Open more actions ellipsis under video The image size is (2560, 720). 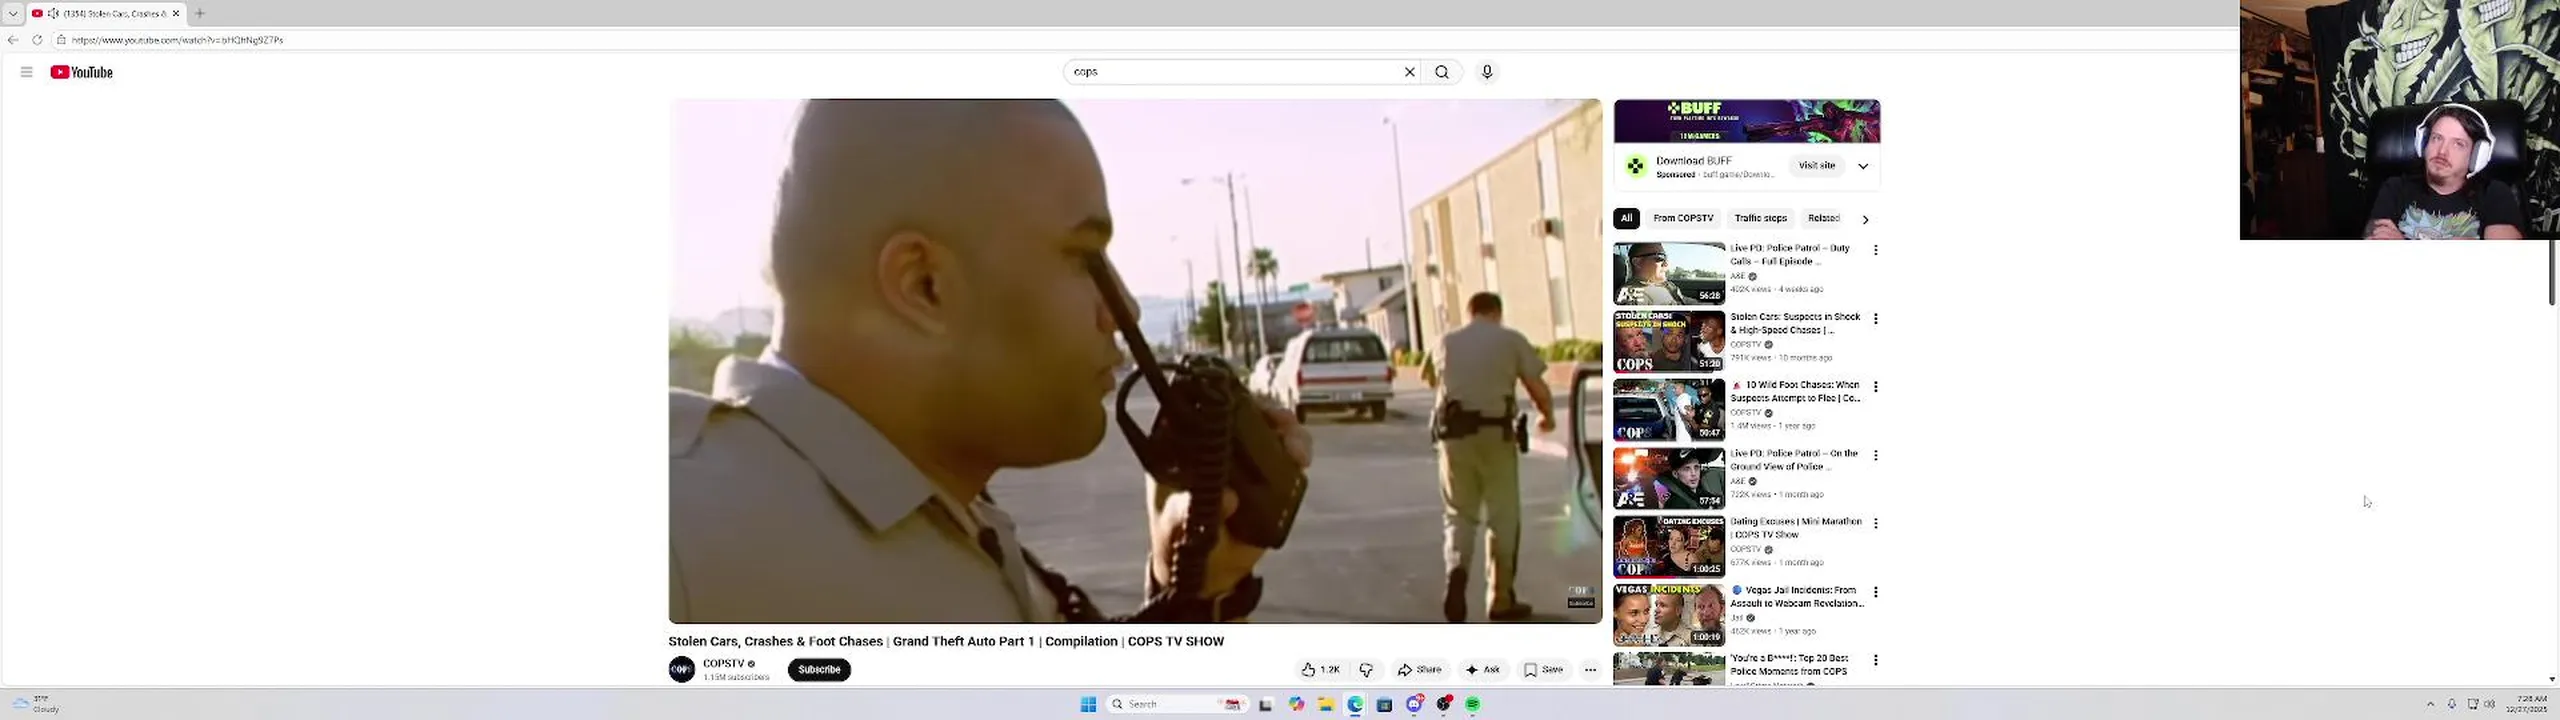tap(1590, 670)
